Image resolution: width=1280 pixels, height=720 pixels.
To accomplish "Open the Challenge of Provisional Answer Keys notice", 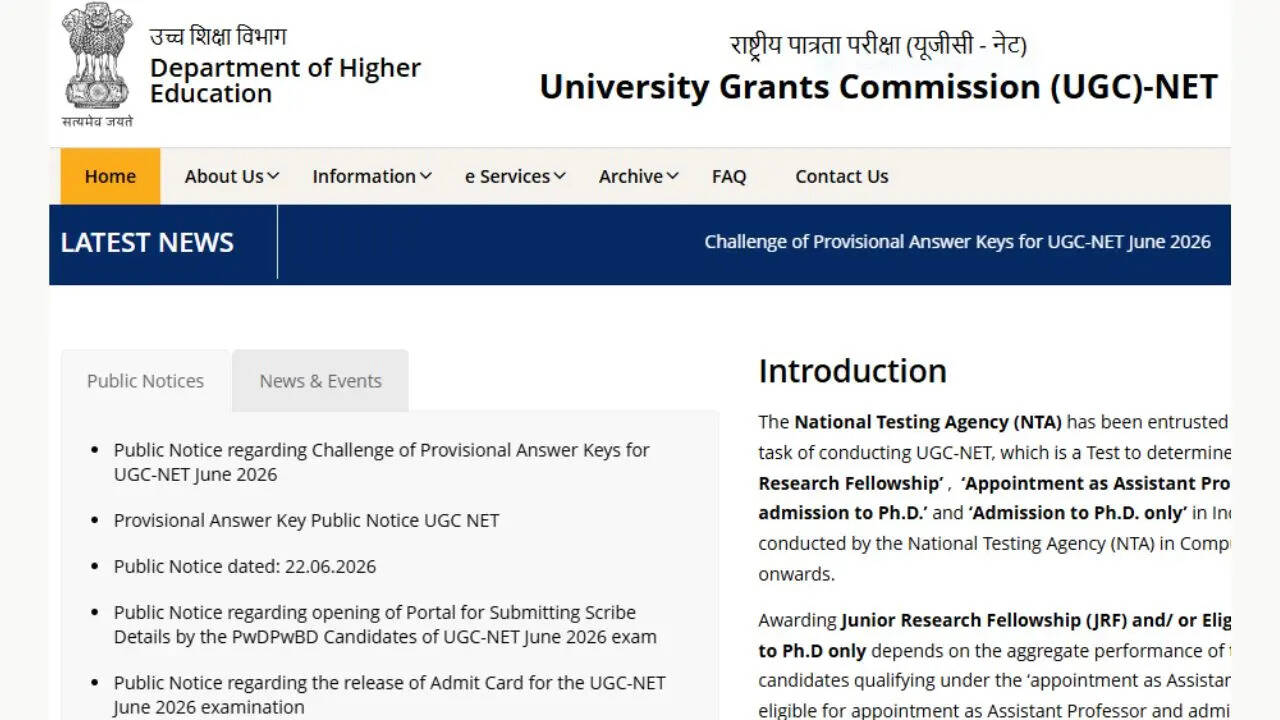I will tap(381, 462).
